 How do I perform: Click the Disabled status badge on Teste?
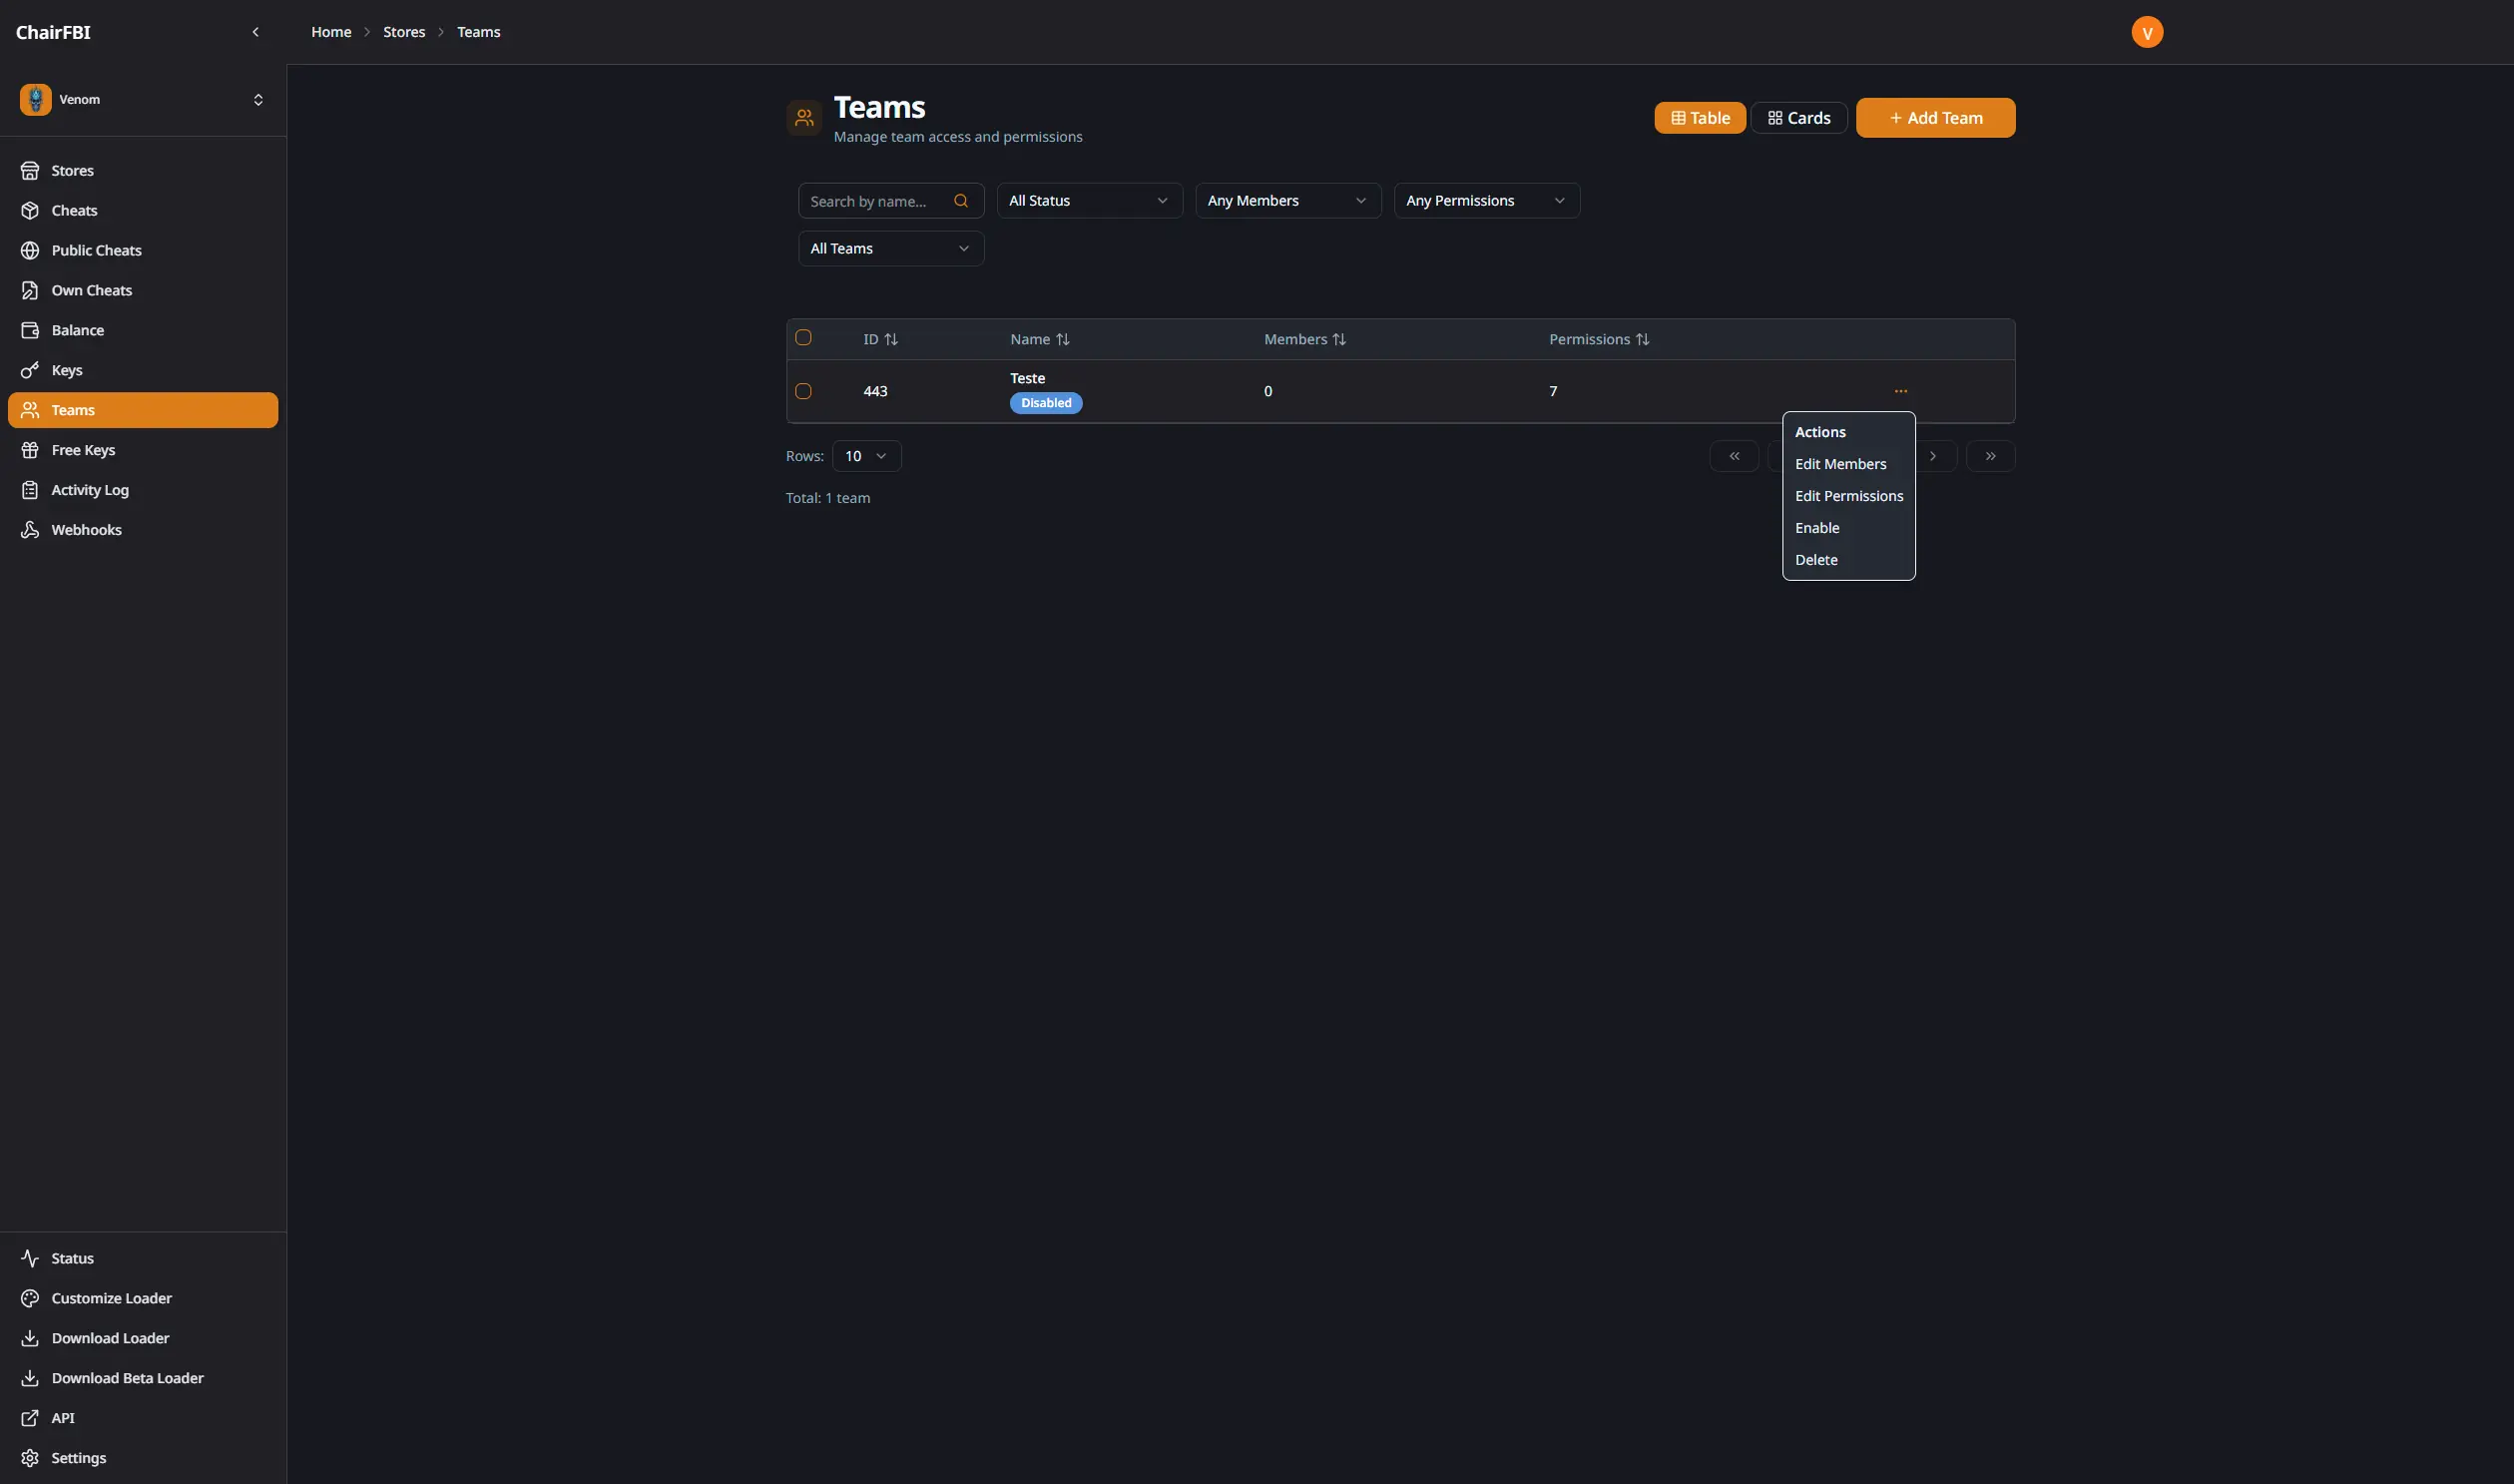coord(1046,403)
